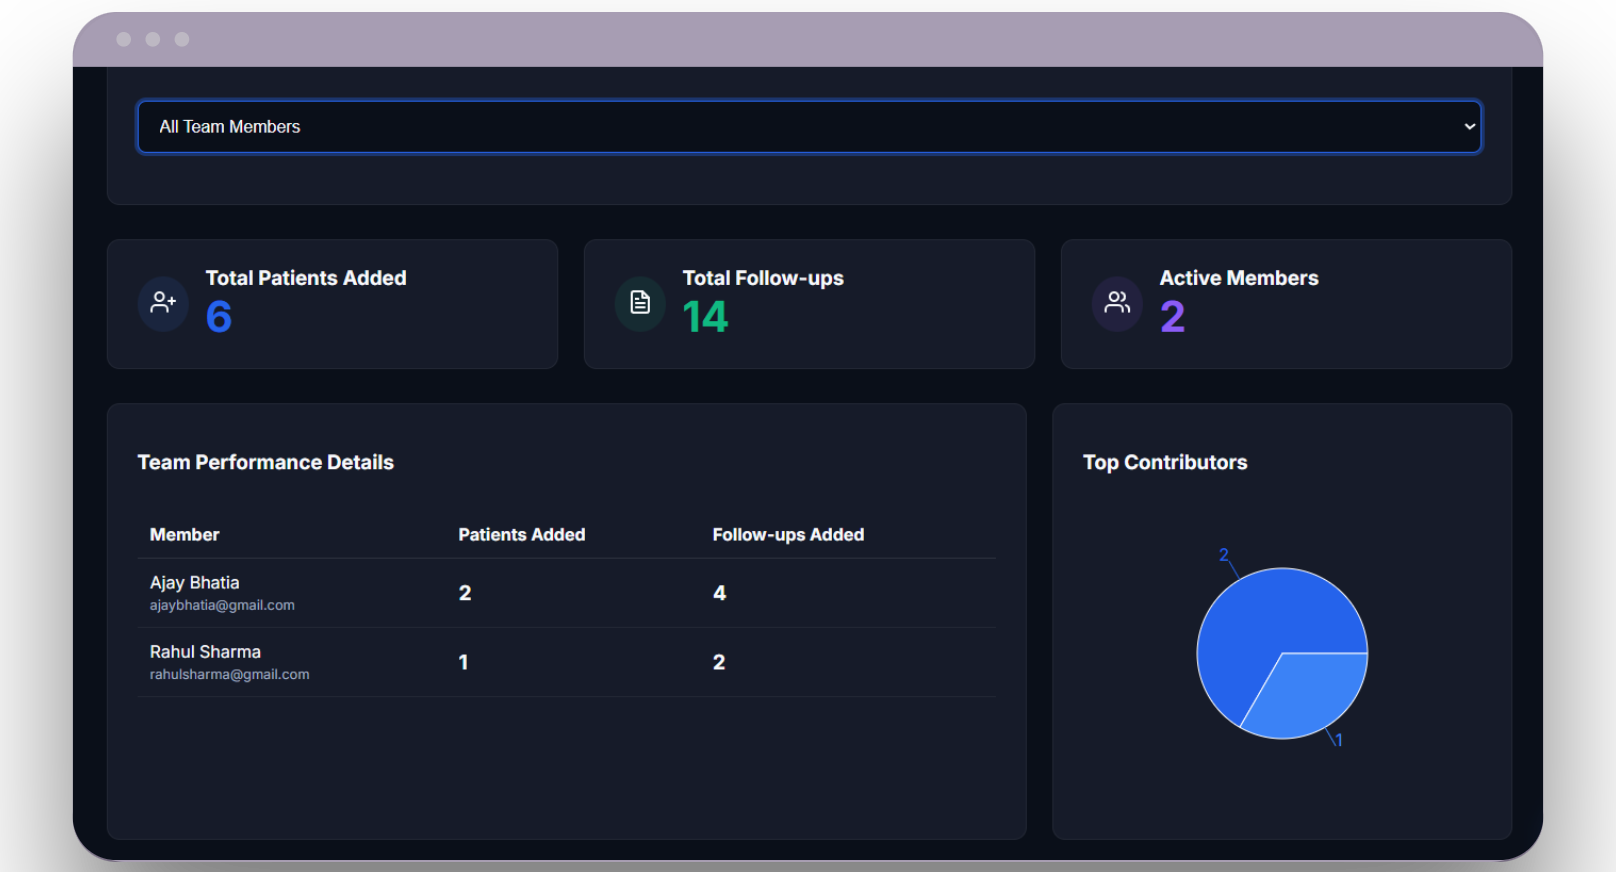Click Rahul Sharma's patients added value

(x=463, y=662)
